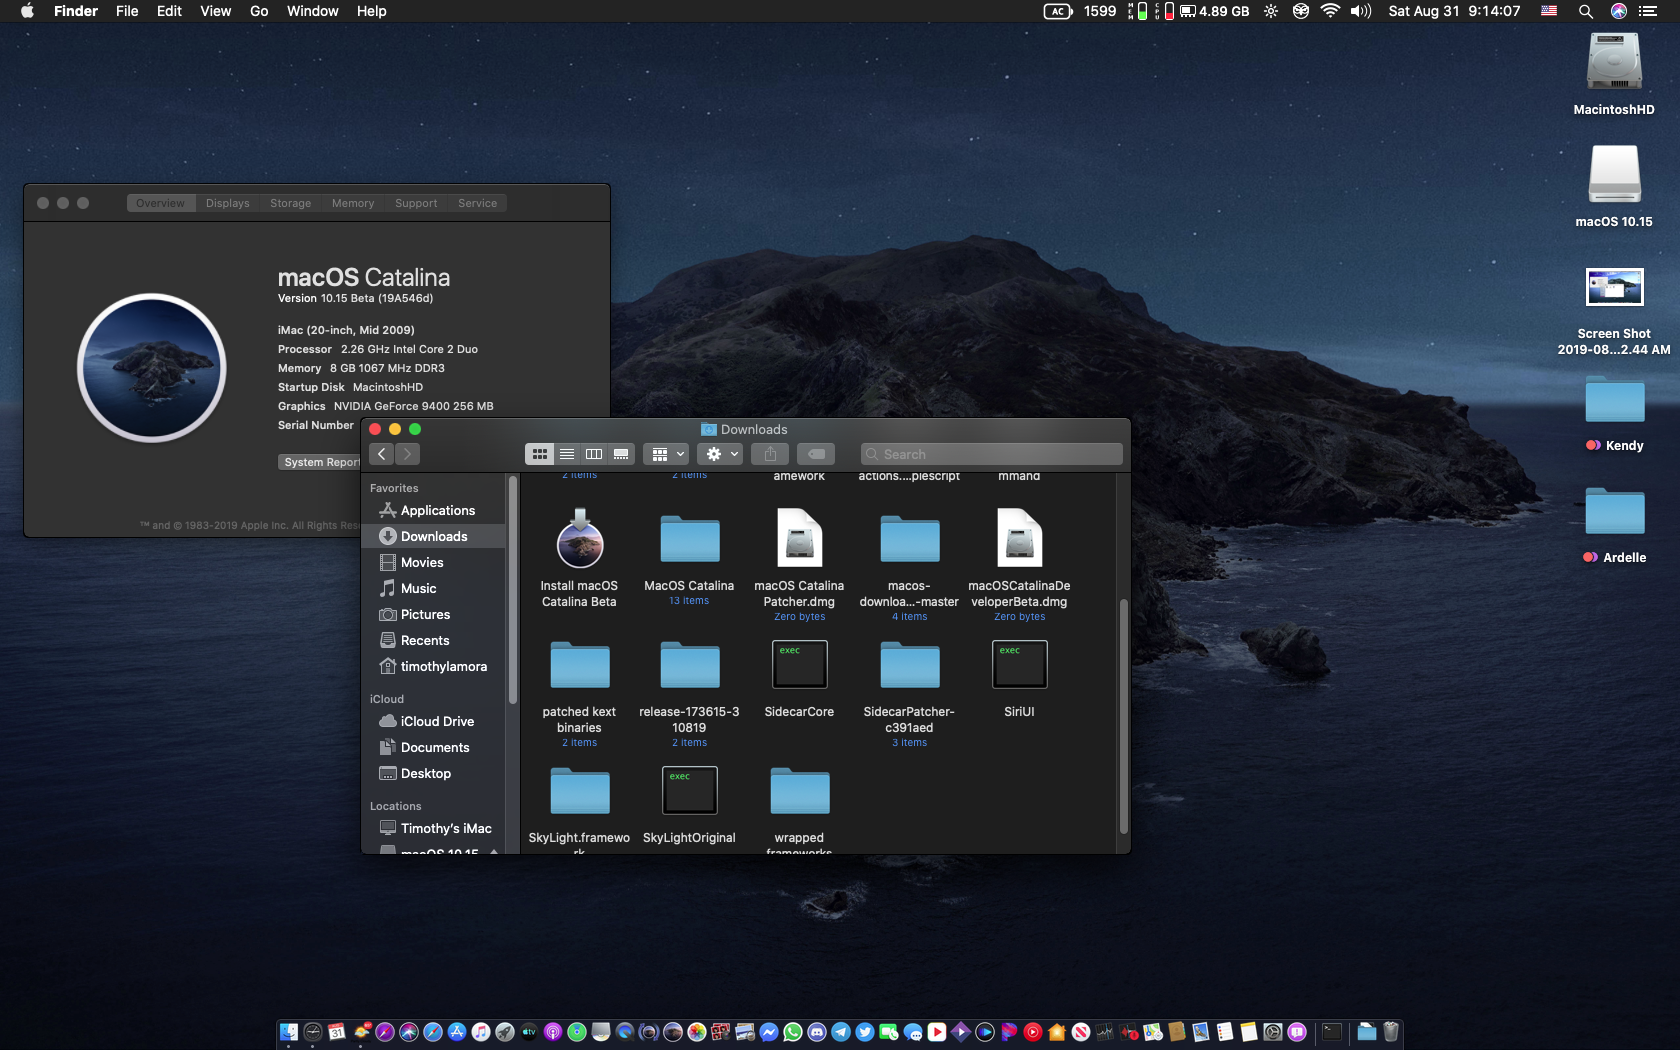Image resolution: width=1680 pixels, height=1050 pixels.
Task: Open MacintoshHD drive on desktop
Action: [1614, 62]
